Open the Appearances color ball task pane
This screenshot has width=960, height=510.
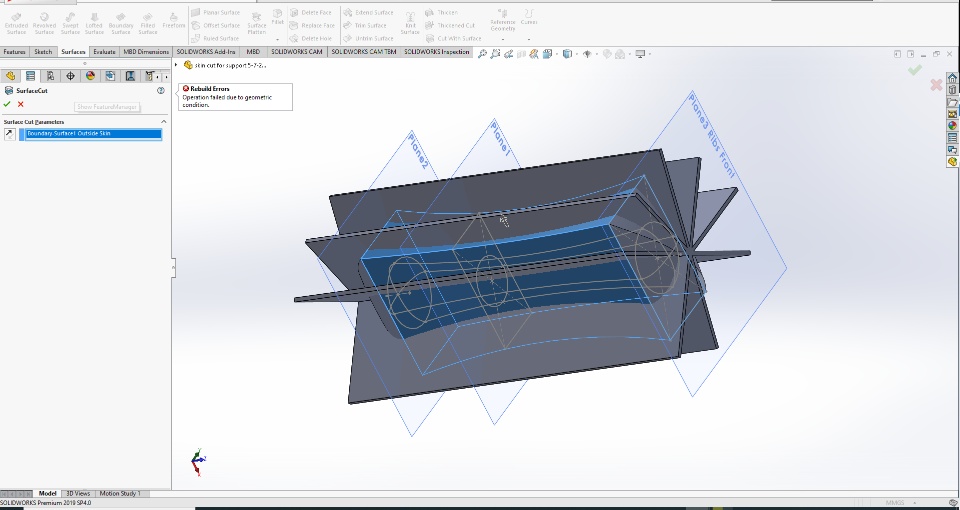coord(952,126)
